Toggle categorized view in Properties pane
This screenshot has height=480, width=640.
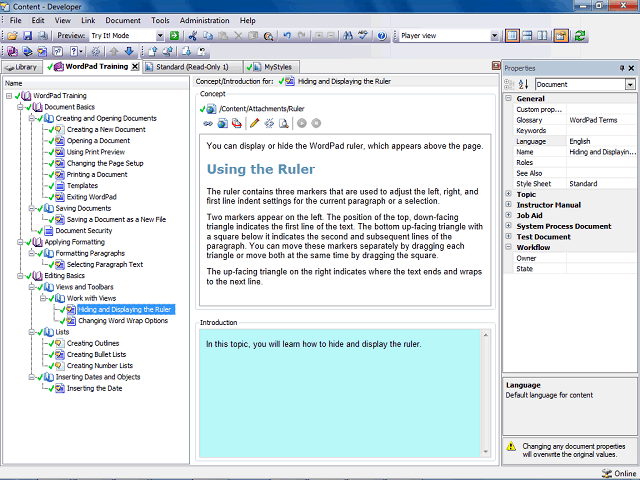(x=509, y=84)
